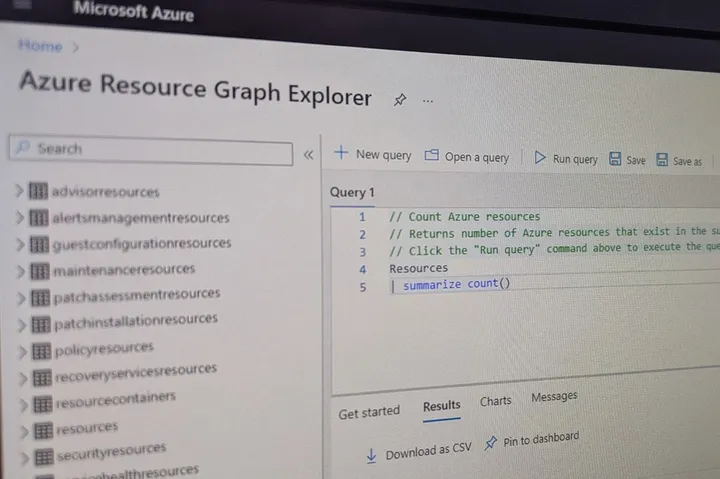Click the Open a query folder icon
The width and height of the screenshot is (720, 479).
pyautogui.click(x=432, y=155)
